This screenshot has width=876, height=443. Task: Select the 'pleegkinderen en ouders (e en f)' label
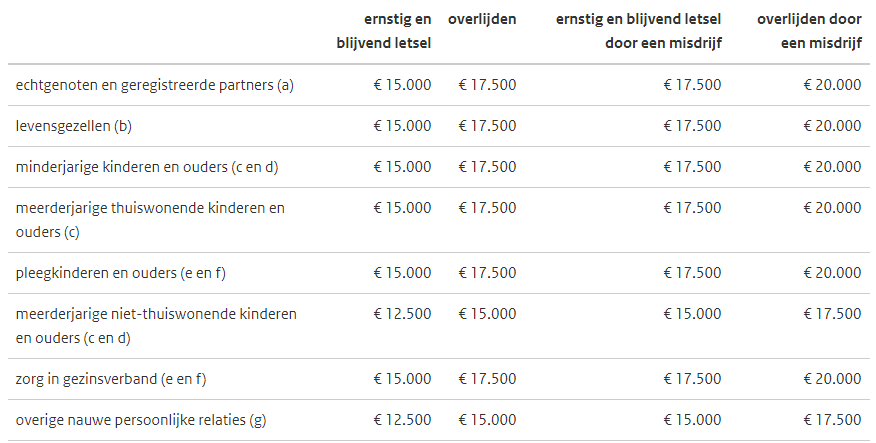127,273
